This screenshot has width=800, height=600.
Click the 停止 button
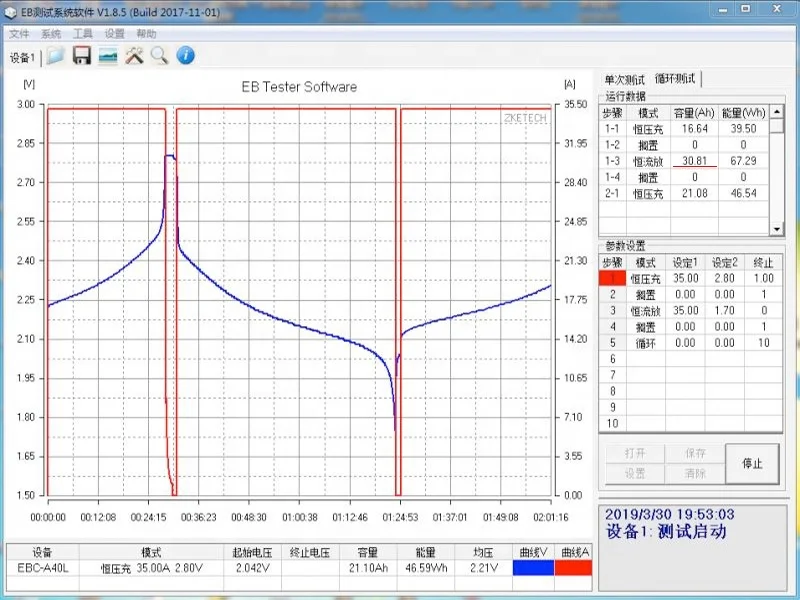click(752, 463)
